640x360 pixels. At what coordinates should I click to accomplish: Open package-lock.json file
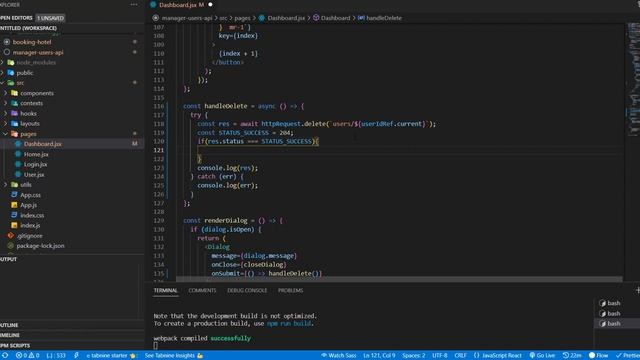[x=40, y=246]
